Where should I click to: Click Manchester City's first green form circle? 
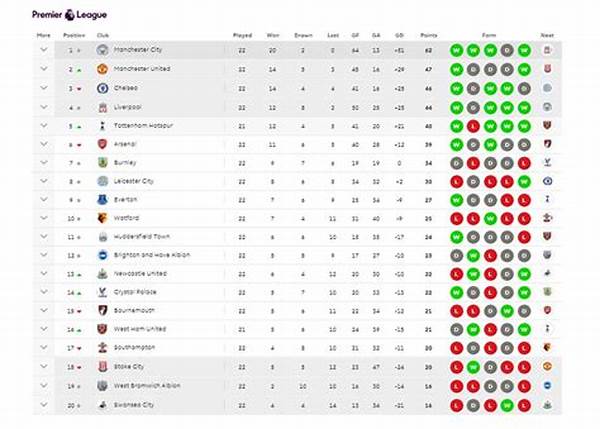[x=457, y=50]
